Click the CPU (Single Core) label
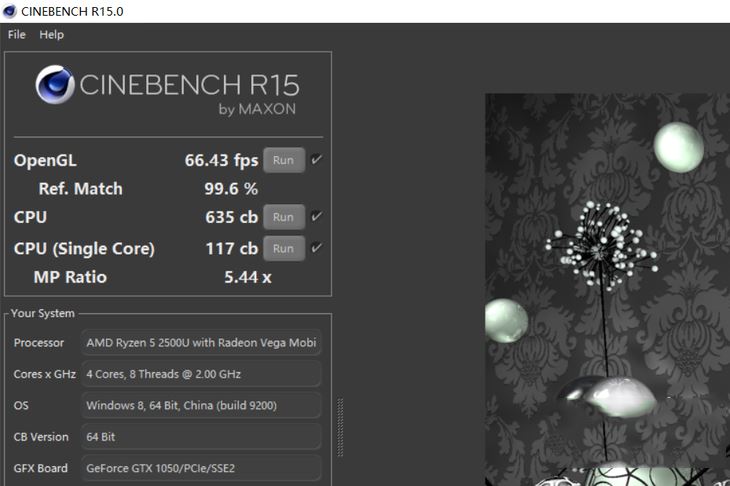730x486 pixels. 84,249
